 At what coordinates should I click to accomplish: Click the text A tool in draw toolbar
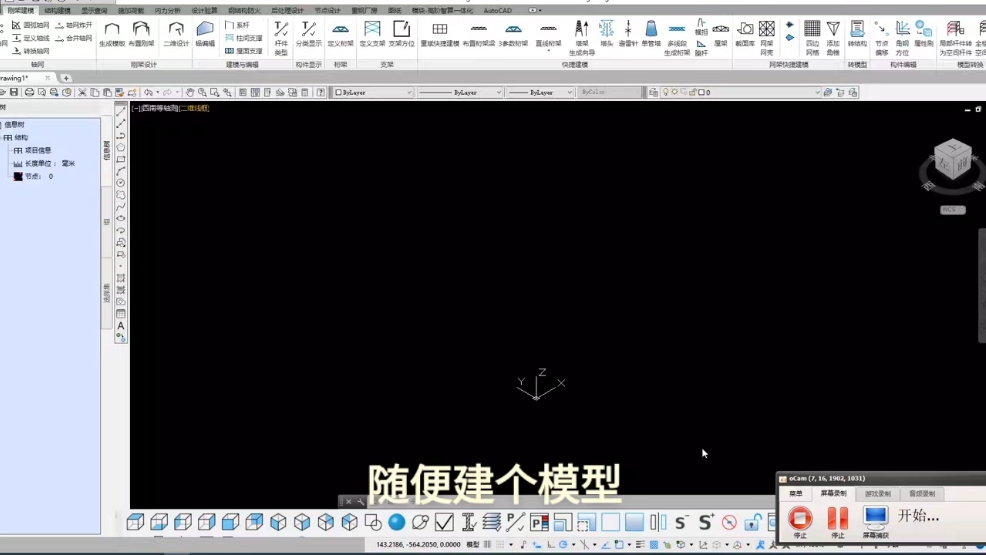click(121, 326)
